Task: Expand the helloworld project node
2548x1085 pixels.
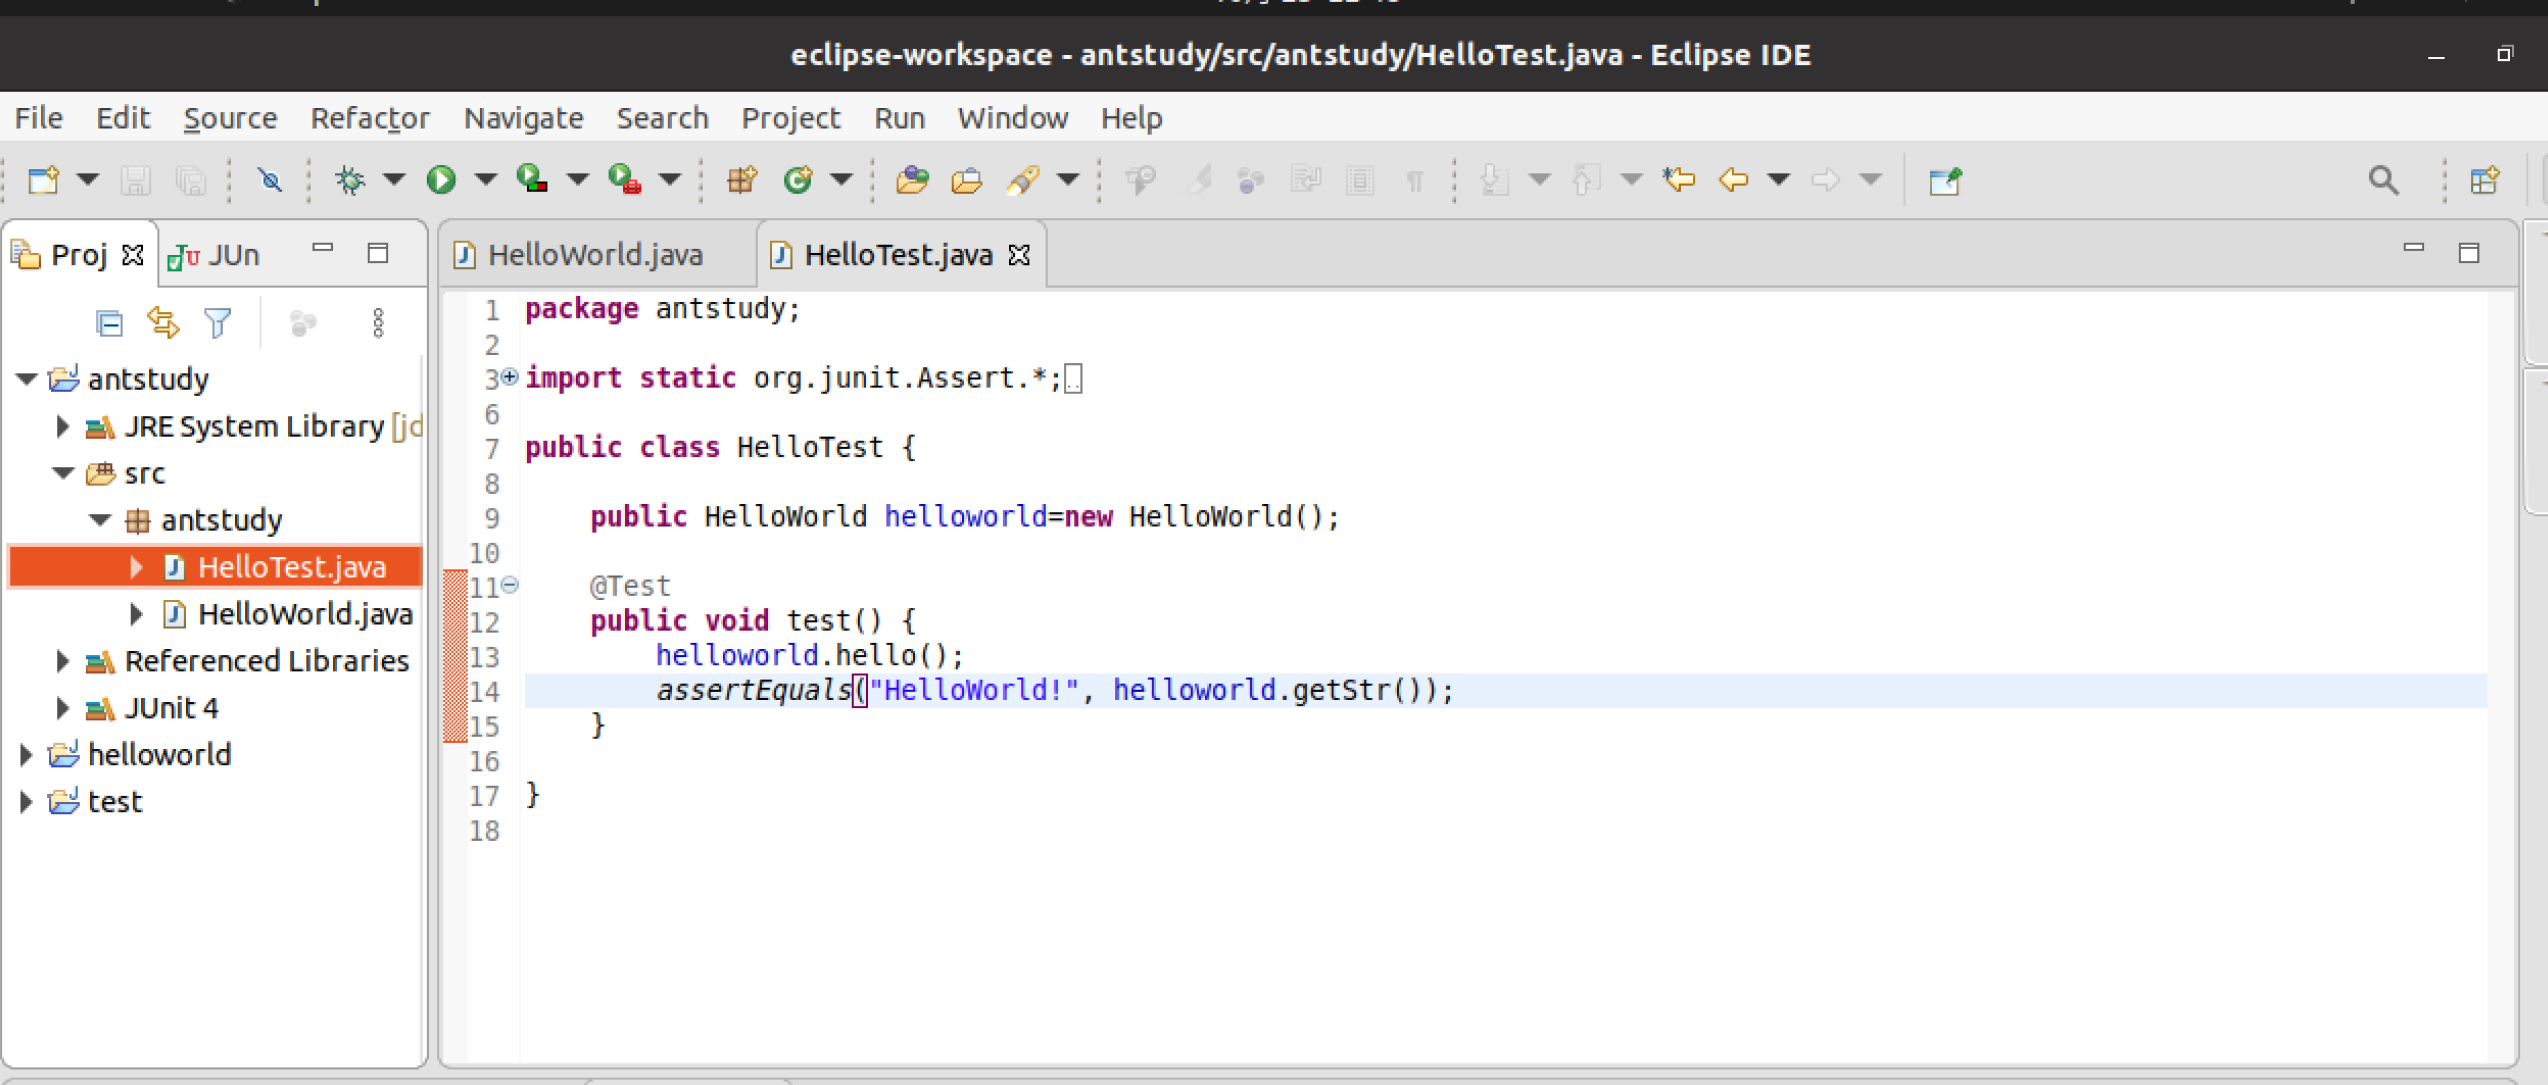Action: click(x=26, y=755)
